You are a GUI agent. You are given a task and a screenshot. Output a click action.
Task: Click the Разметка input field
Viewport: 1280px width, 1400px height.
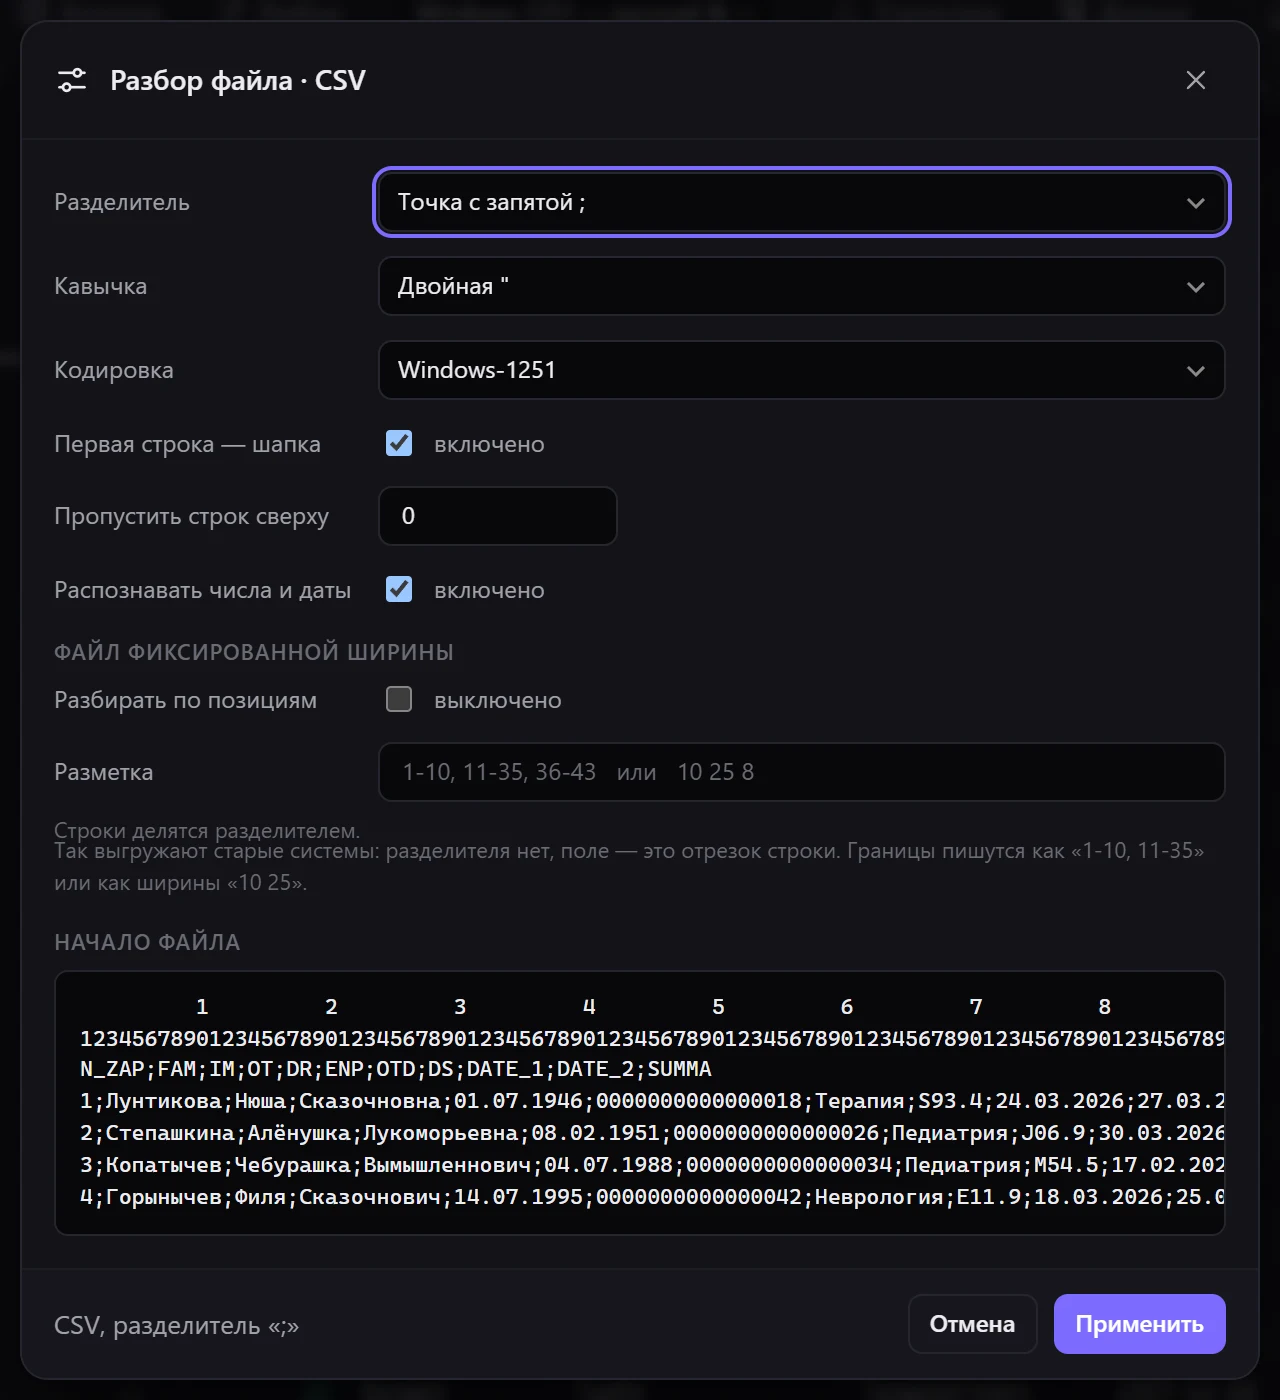click(802, 772)
